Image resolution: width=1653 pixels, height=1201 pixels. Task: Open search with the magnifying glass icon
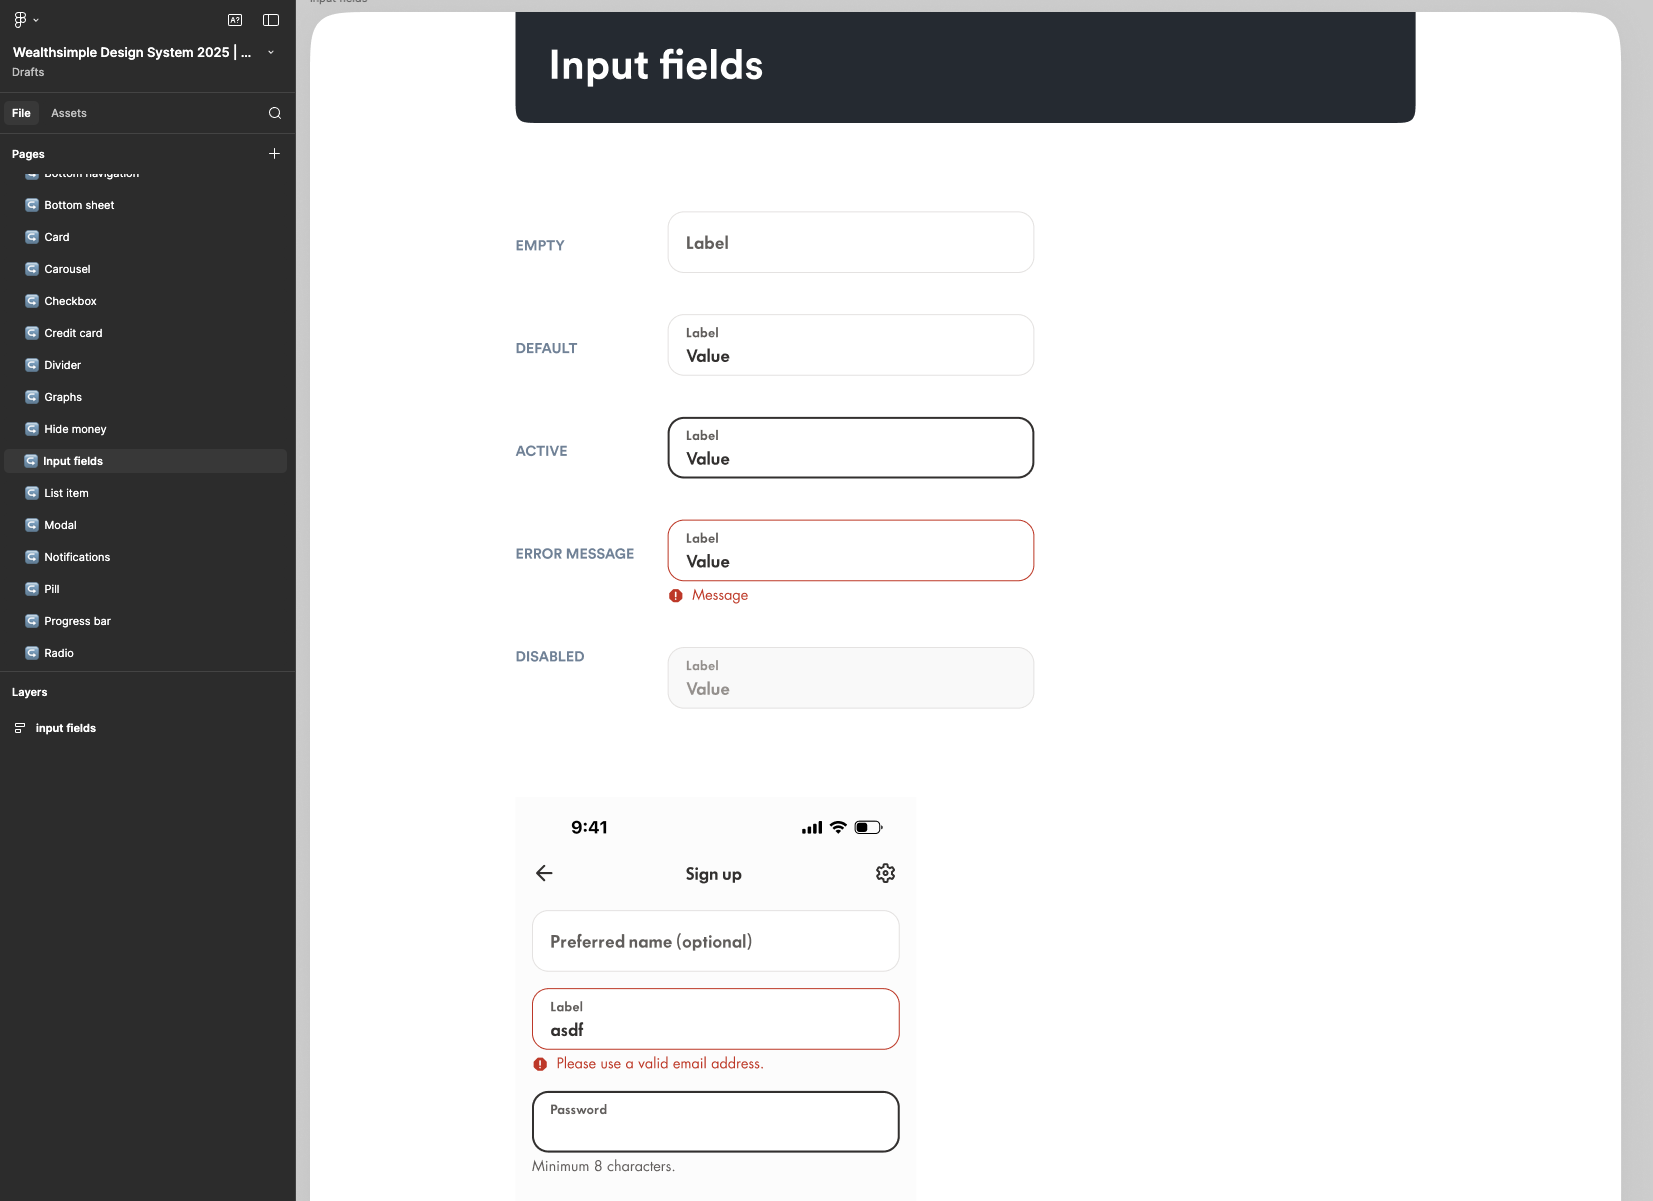274,113
